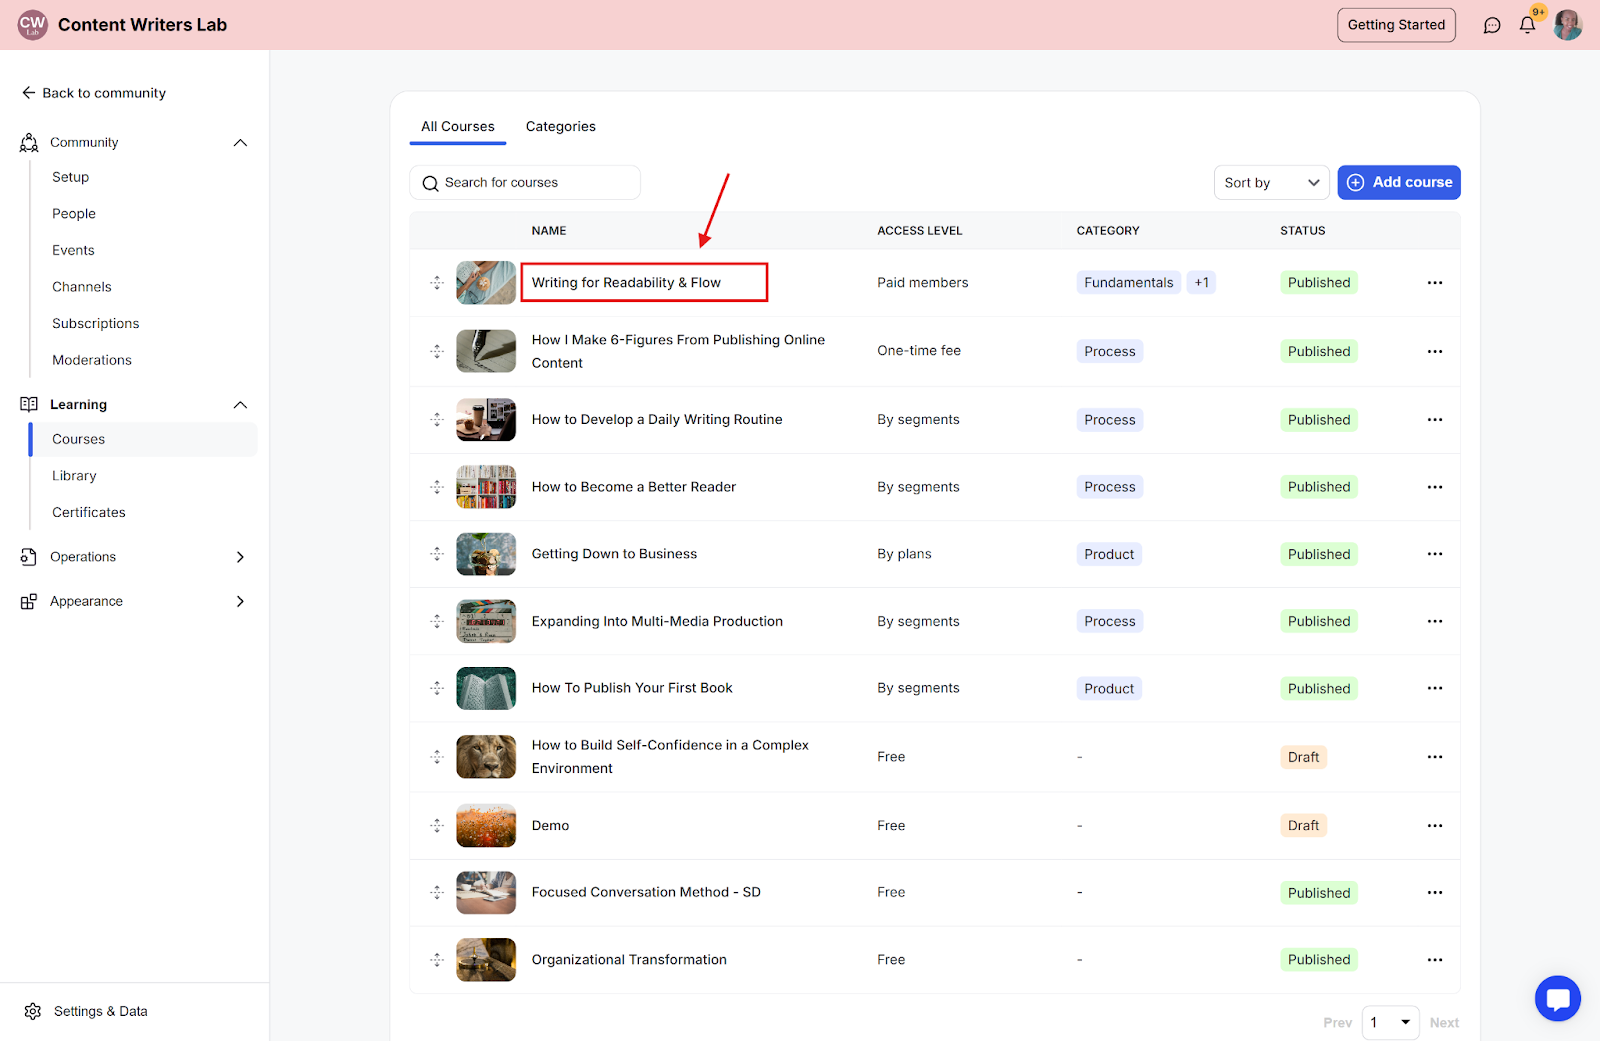Open the chat messages icon in header

[1492, 25]
